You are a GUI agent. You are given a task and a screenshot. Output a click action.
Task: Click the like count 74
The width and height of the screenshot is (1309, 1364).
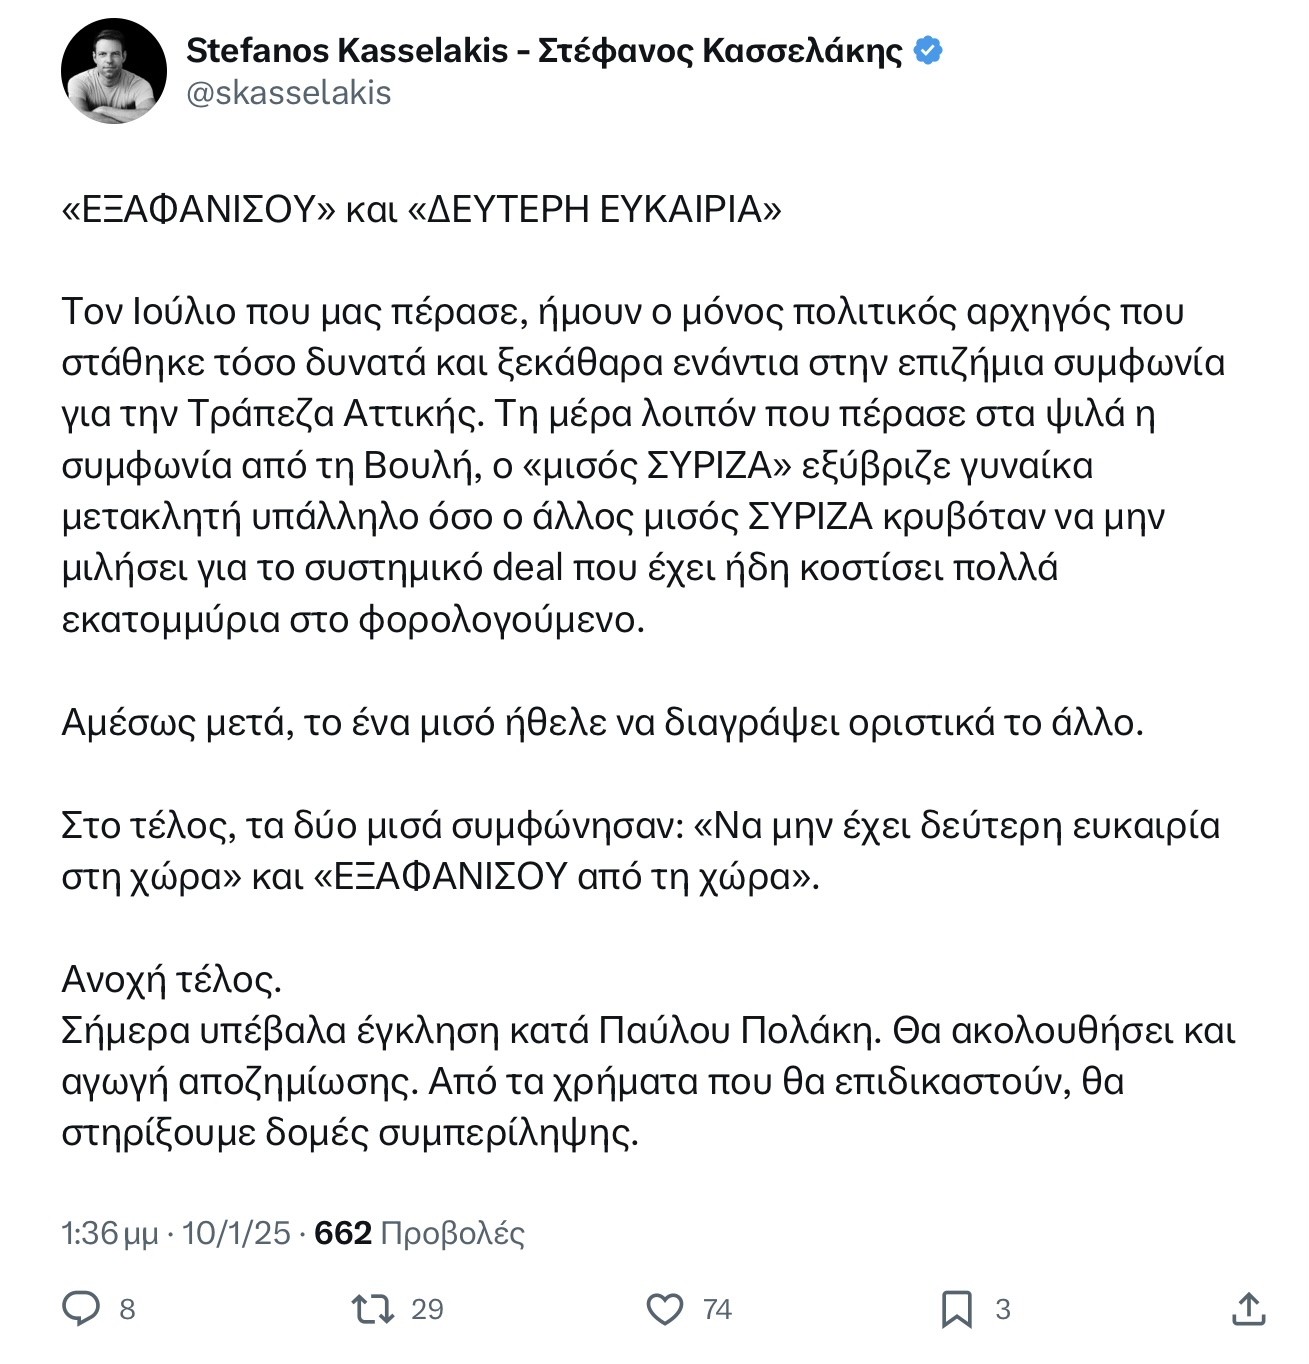click(717, 1310)
